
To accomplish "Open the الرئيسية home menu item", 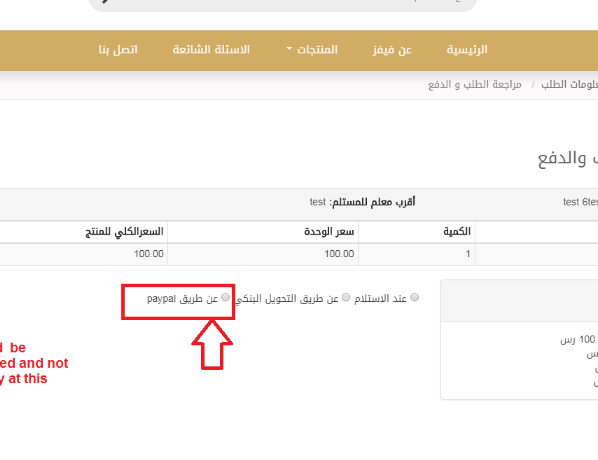I will pyautogui.click(x=467, y=50).
